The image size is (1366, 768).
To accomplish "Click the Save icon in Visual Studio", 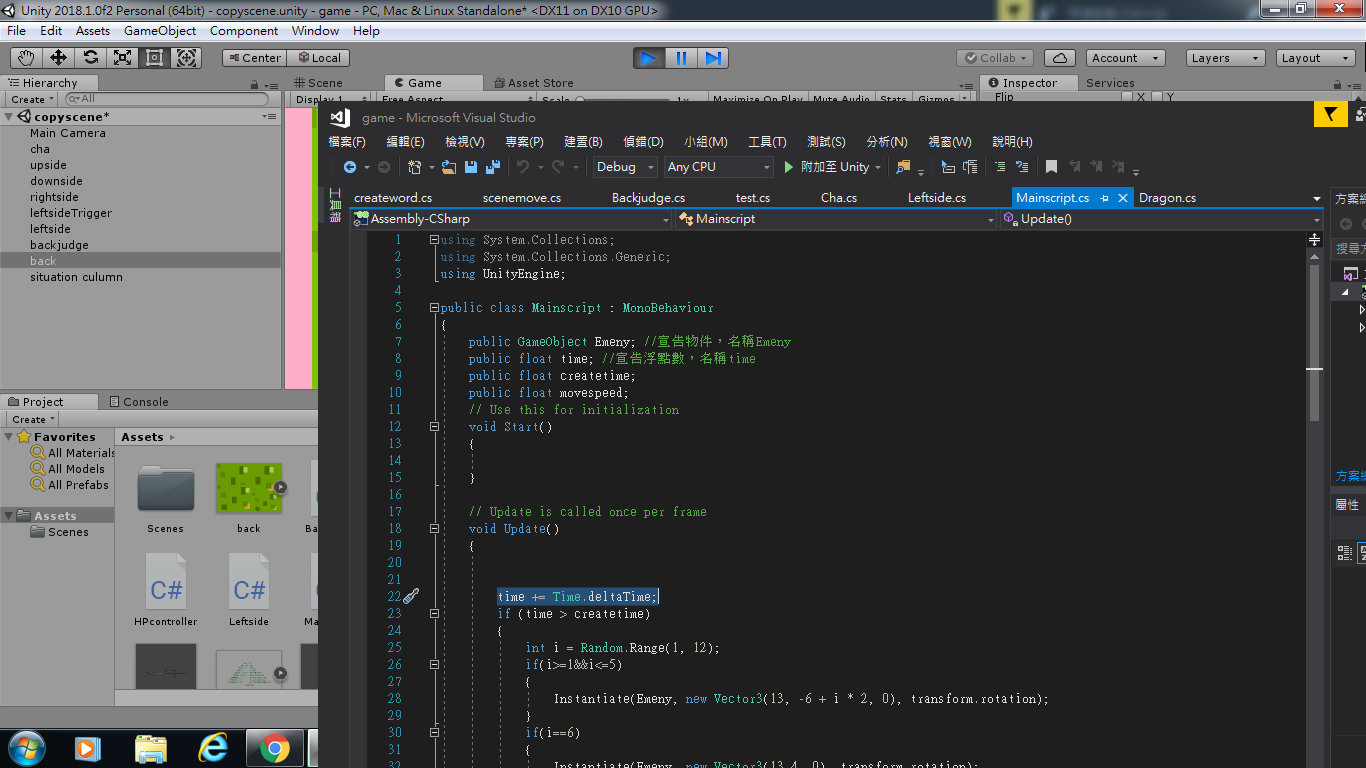I will 470,166.
